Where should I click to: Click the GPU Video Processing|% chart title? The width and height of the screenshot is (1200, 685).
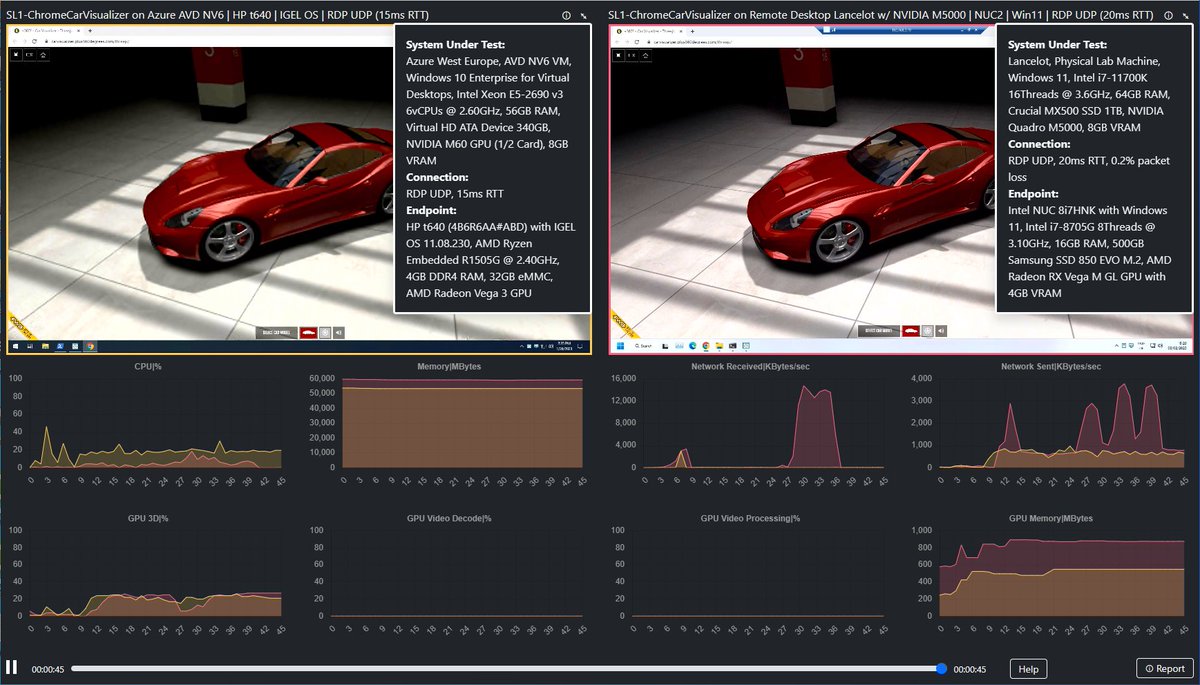[749, 519]
